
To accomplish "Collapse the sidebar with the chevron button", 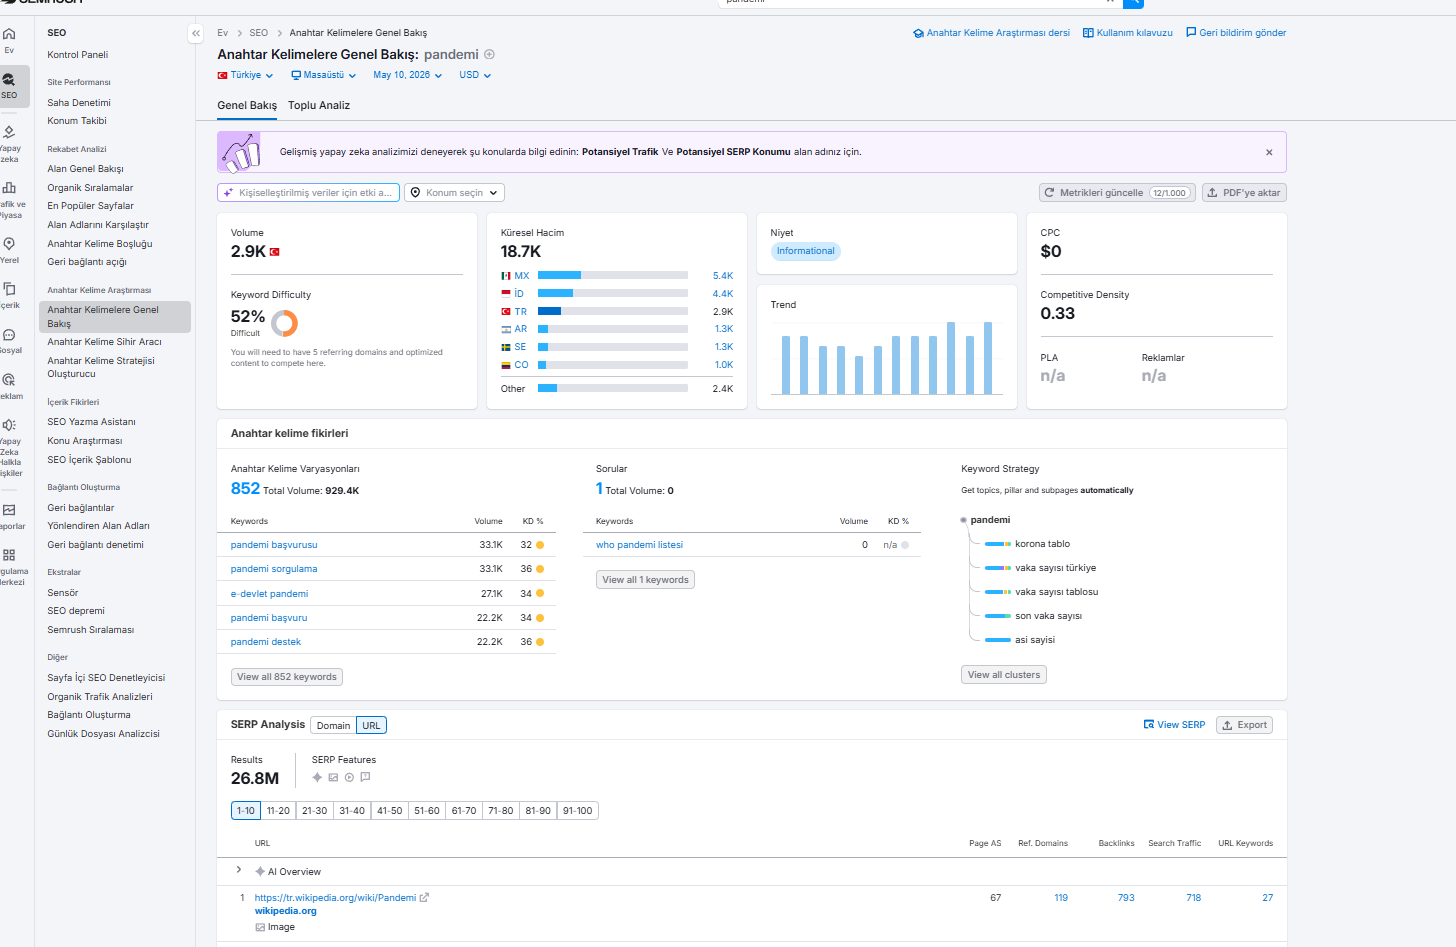I will click(195, 34).
